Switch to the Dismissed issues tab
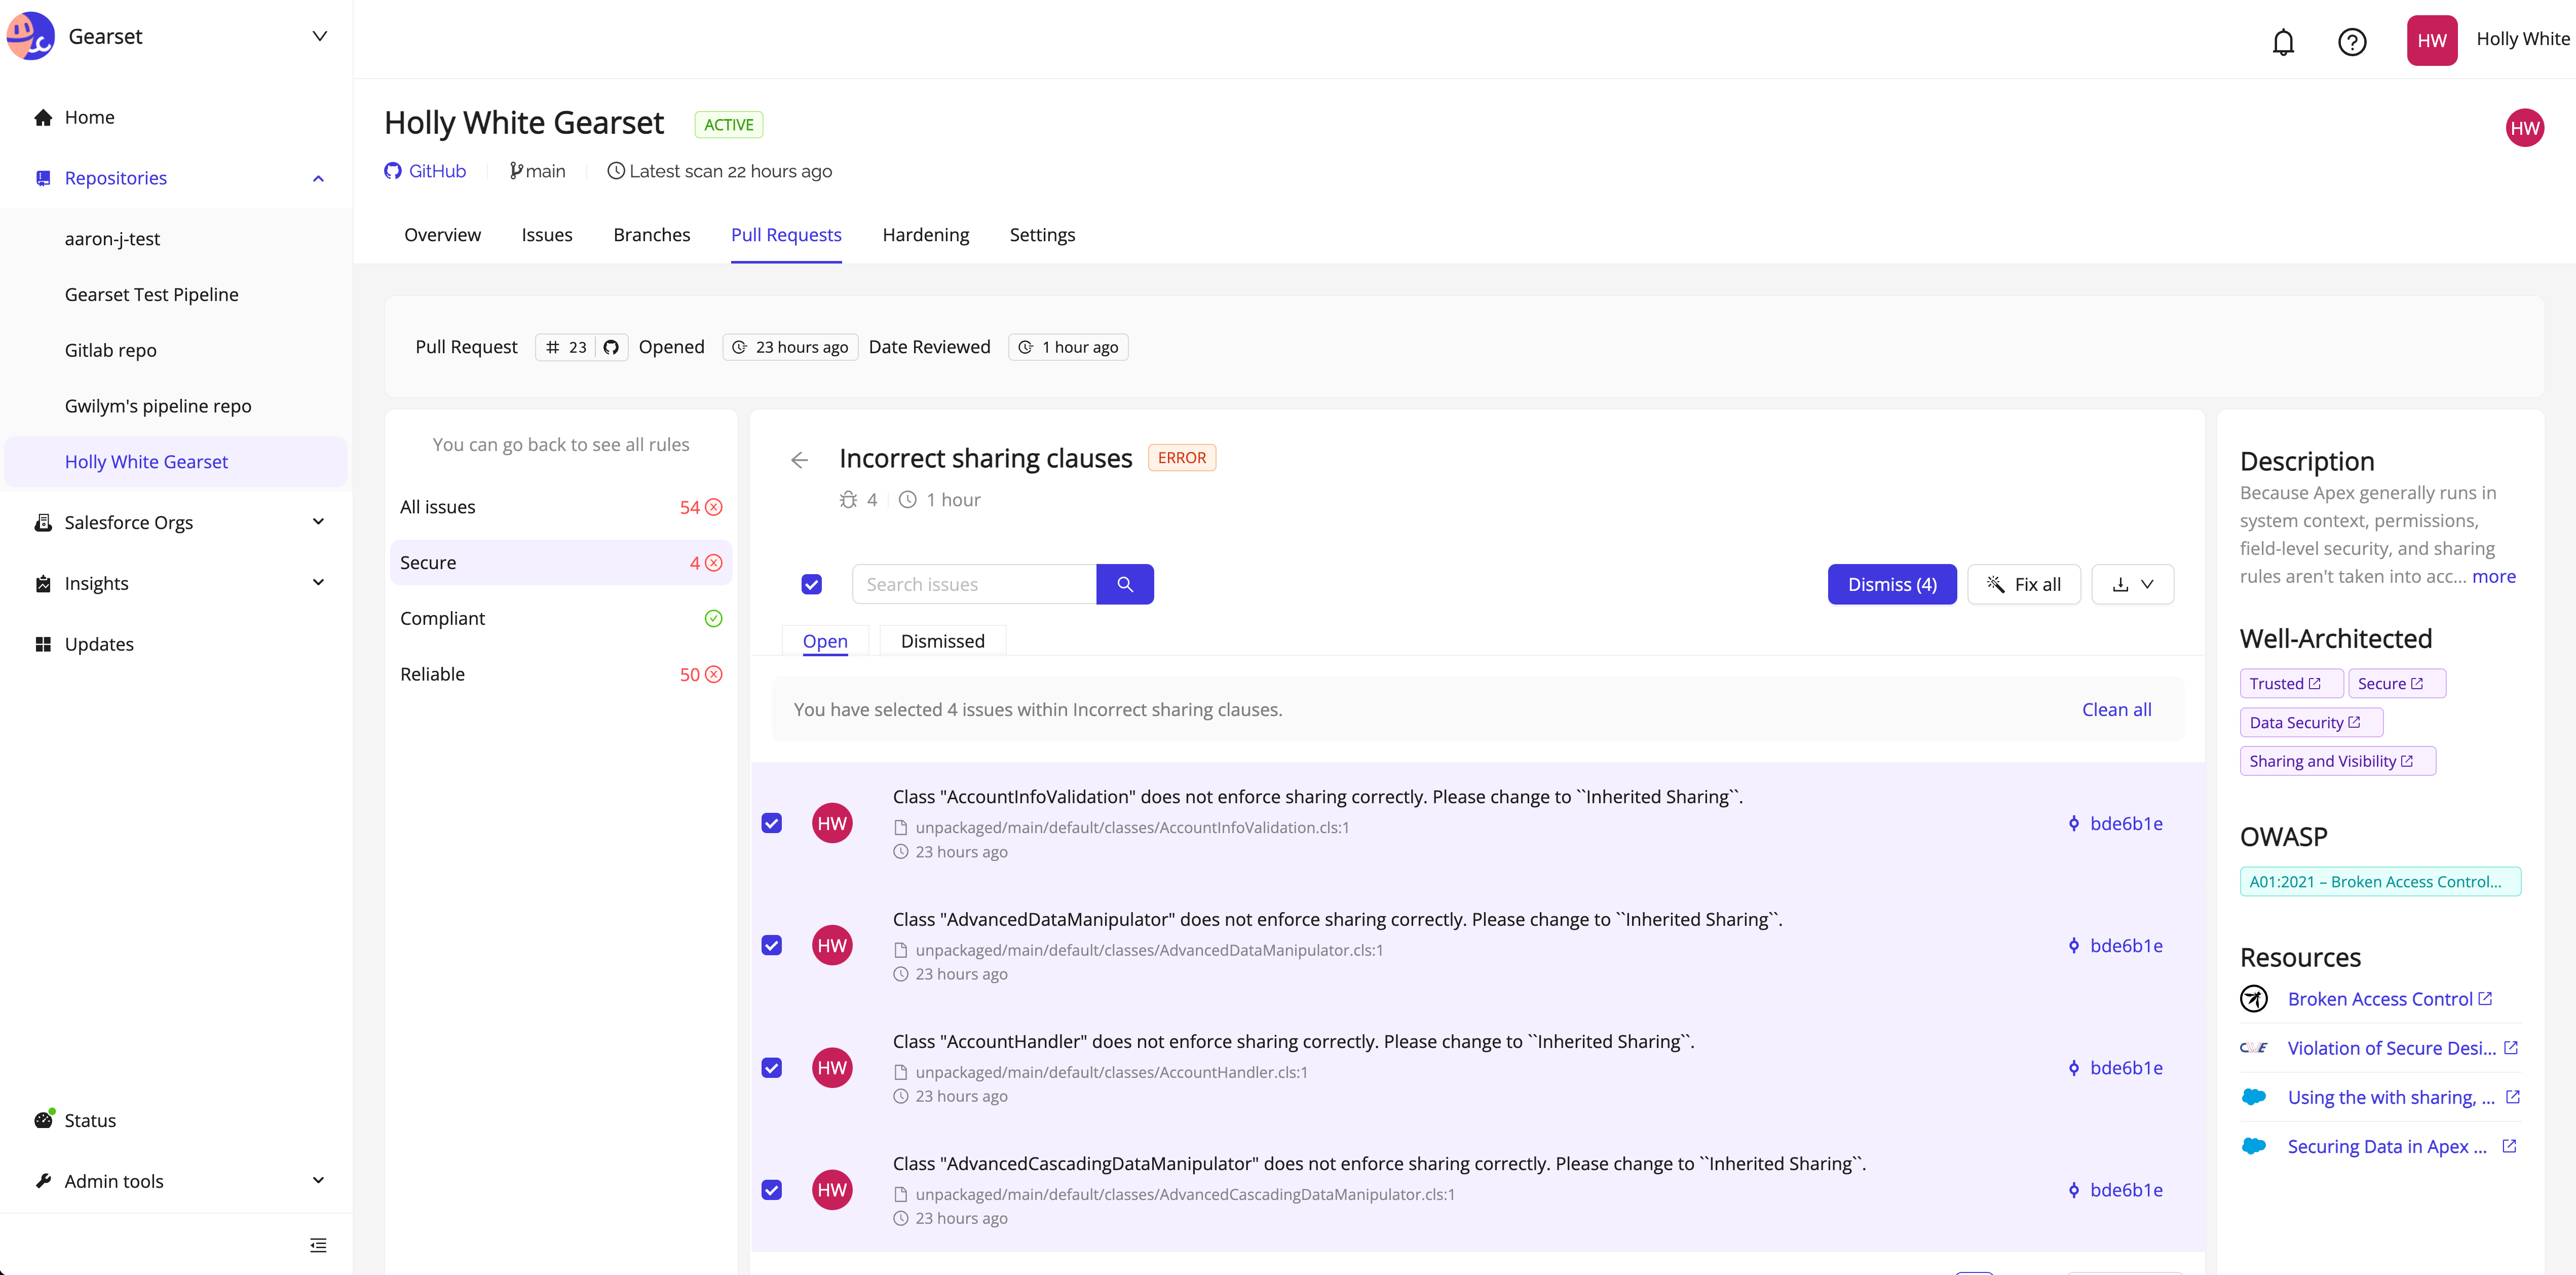The width and height of the screenshot is (2576, 1275). click(x=942, y=641)
